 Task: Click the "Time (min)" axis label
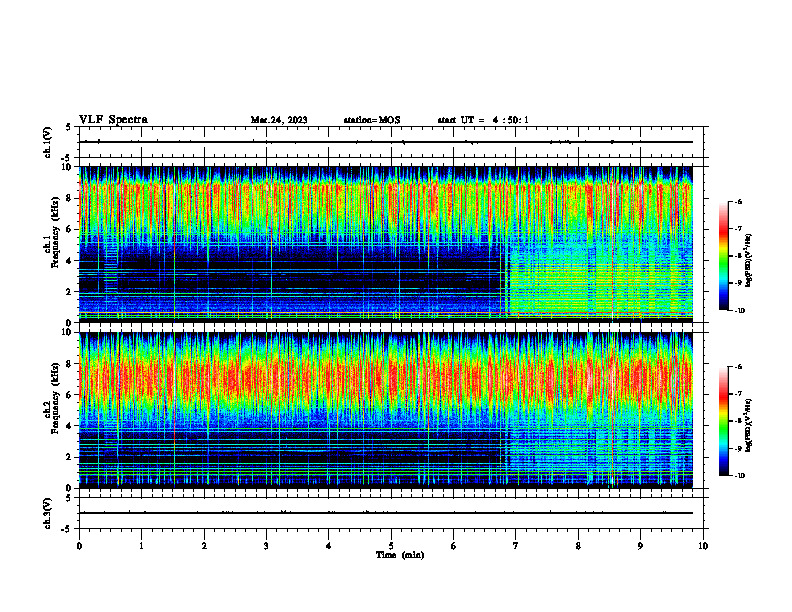pos(400,555)
